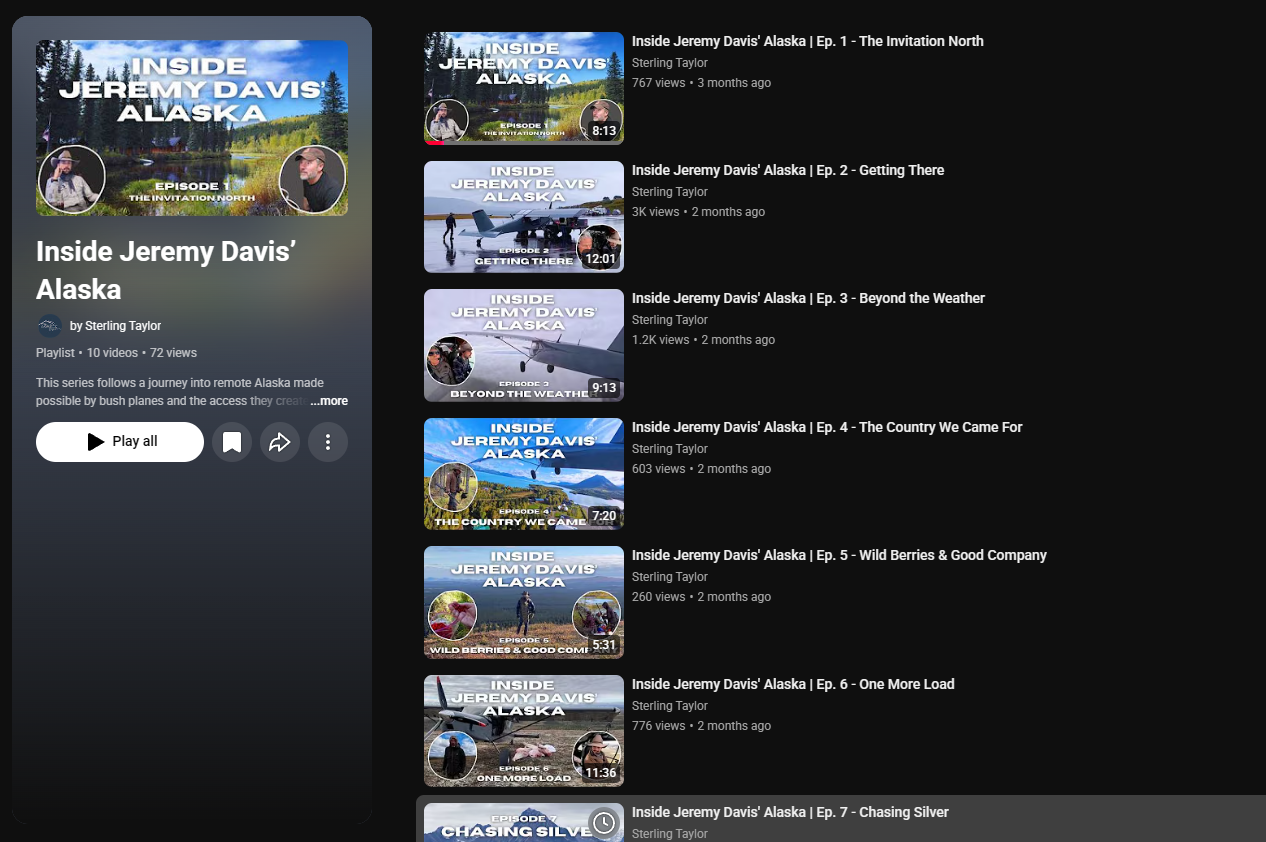
Task: Open the playlist three-dot more actions menu
Action: (328, 442)
